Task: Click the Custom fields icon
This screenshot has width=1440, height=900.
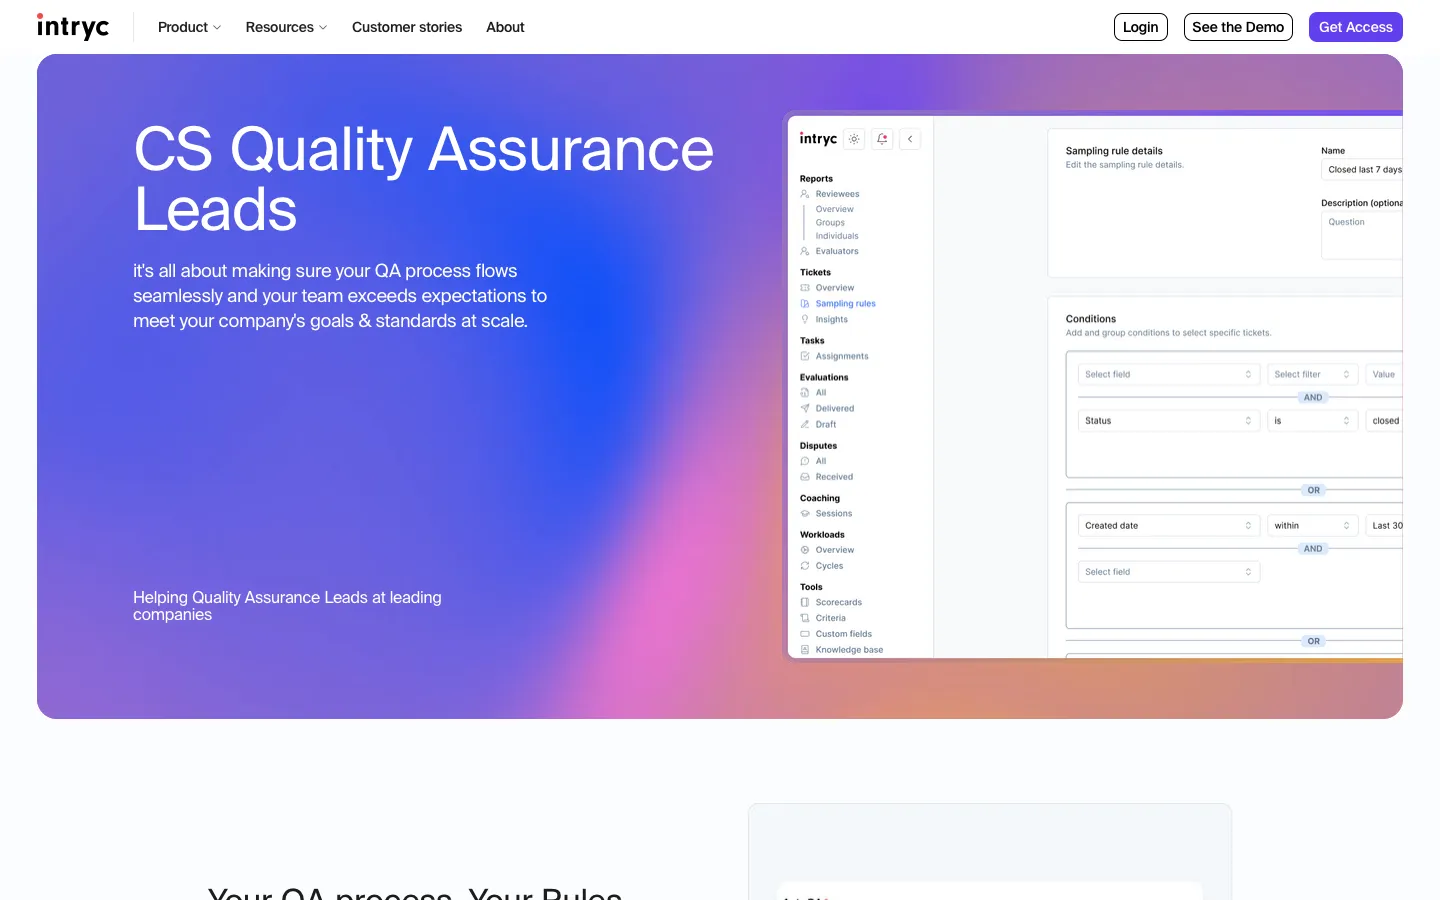Action: pyautogui.click(x=805, y=634)
